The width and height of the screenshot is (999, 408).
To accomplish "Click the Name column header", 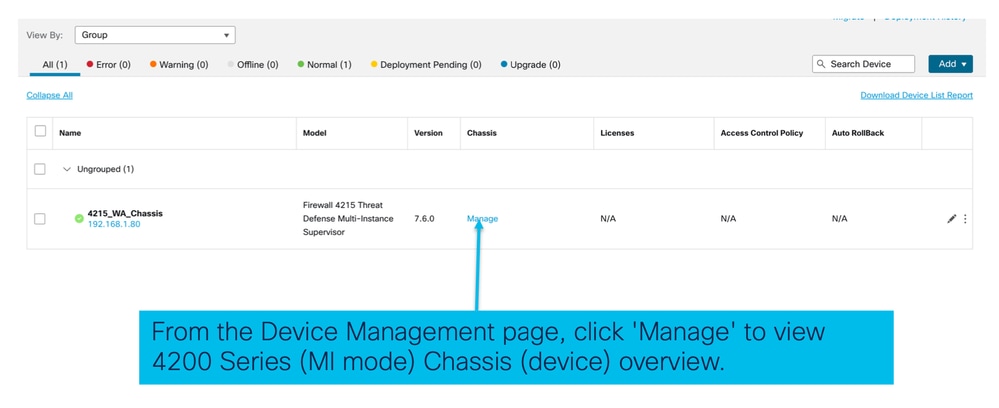I will tap(70, 133).
